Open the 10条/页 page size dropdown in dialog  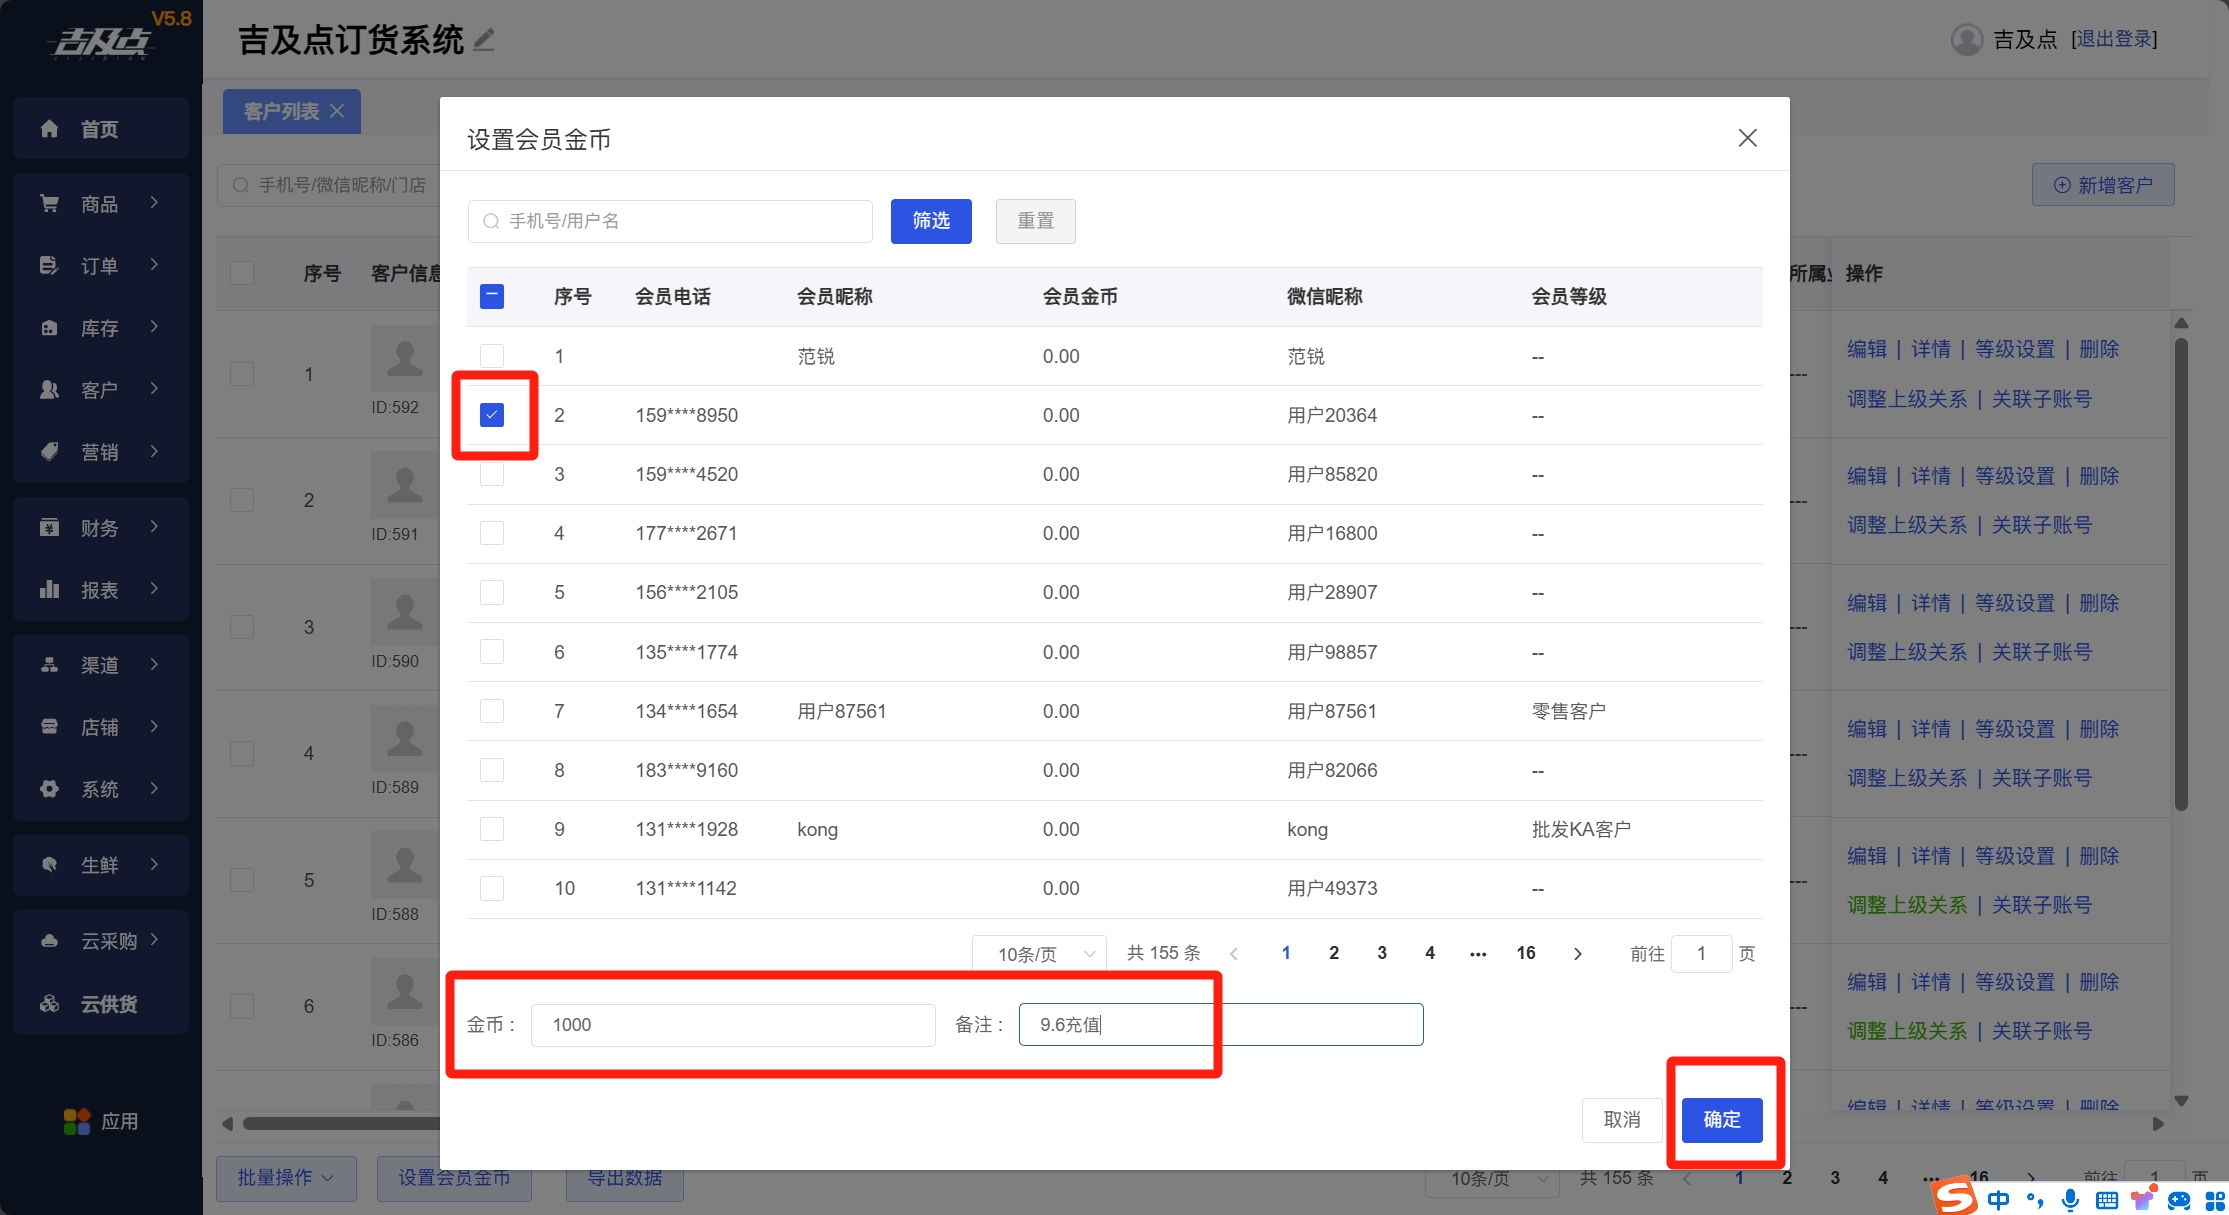pyautogui.click(x=1040, y=954)
